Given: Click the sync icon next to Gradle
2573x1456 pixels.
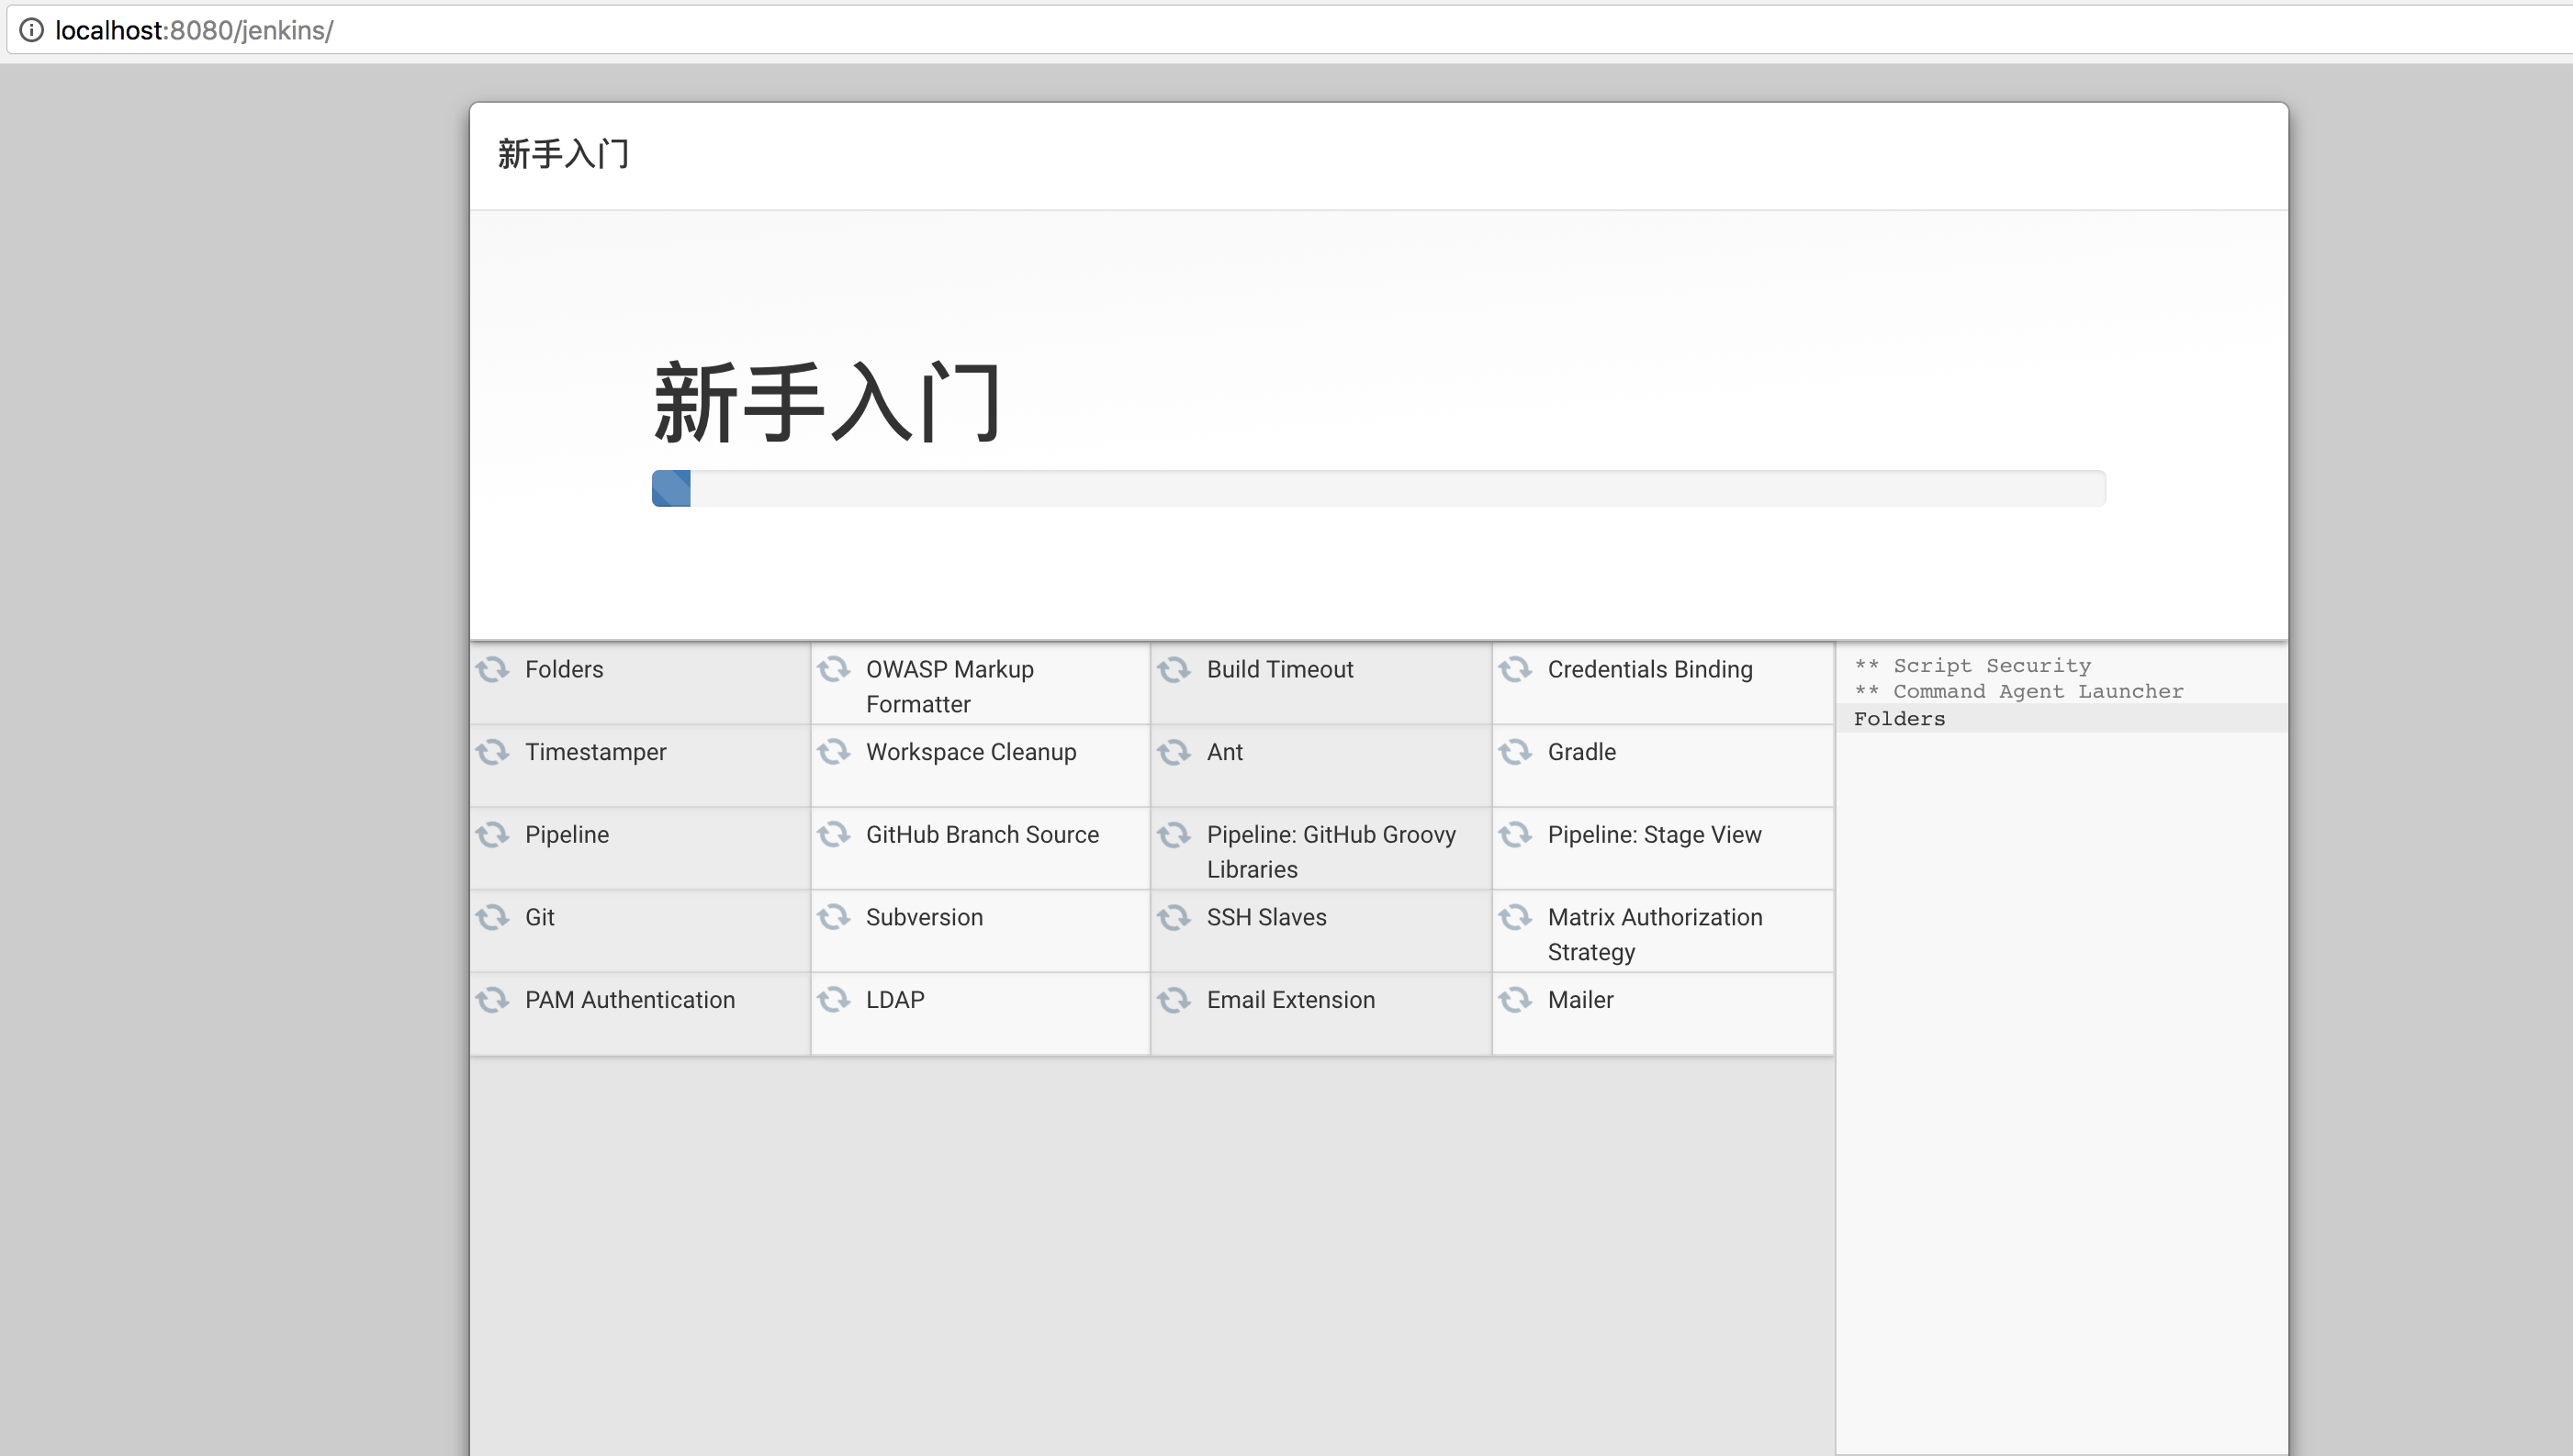Looking at the screenshot, I should [x=1515, y=752].
